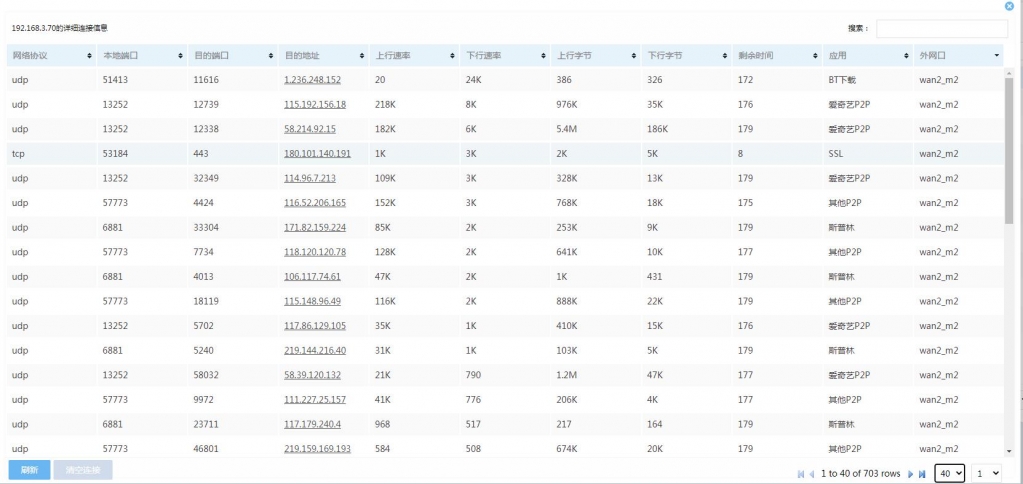
Task: Click the 192.168.3.70 connection info title
Action: (59, 28)
